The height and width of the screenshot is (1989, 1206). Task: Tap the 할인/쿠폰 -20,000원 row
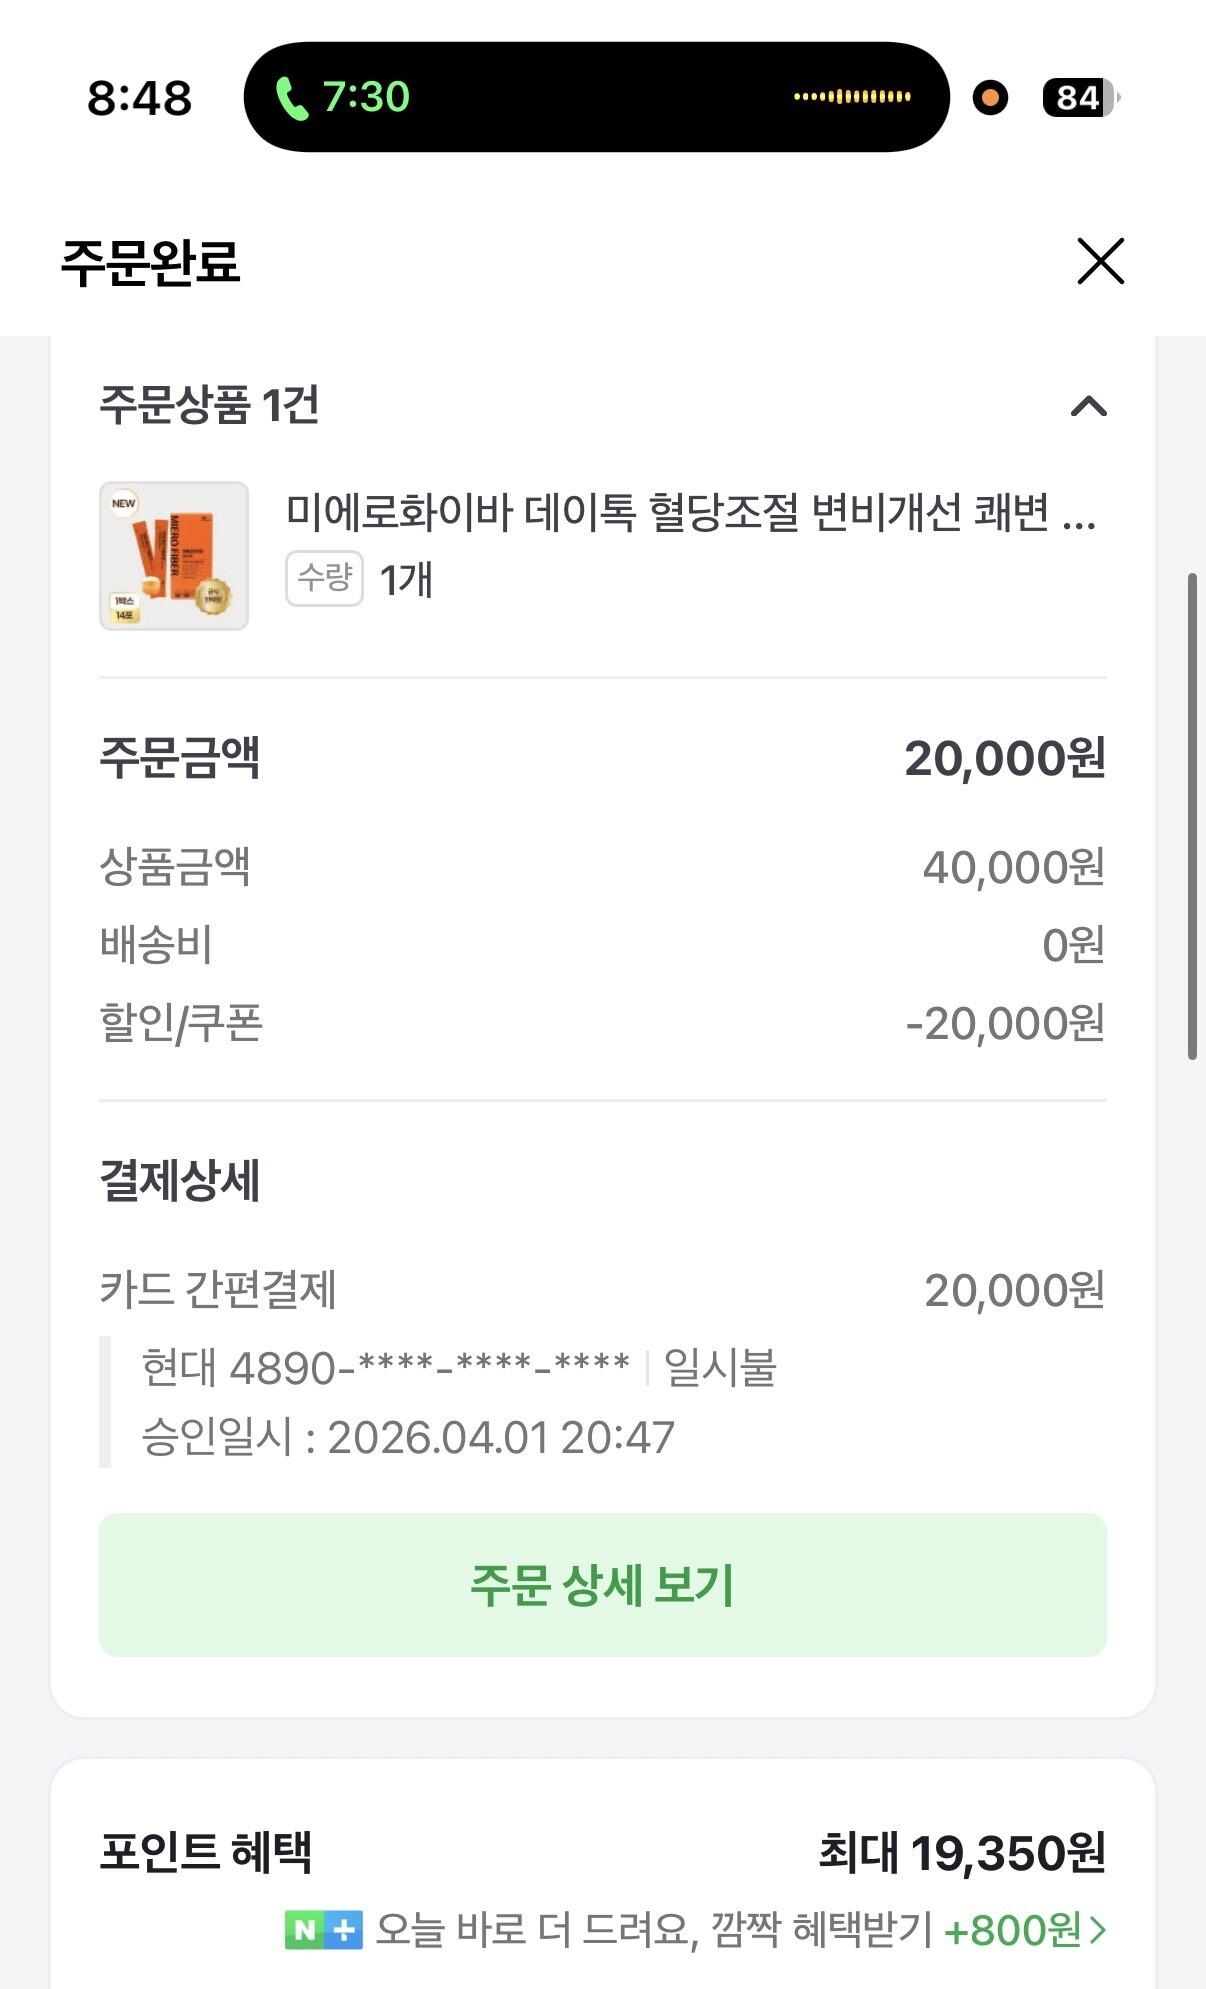(x=602, y=1023)
